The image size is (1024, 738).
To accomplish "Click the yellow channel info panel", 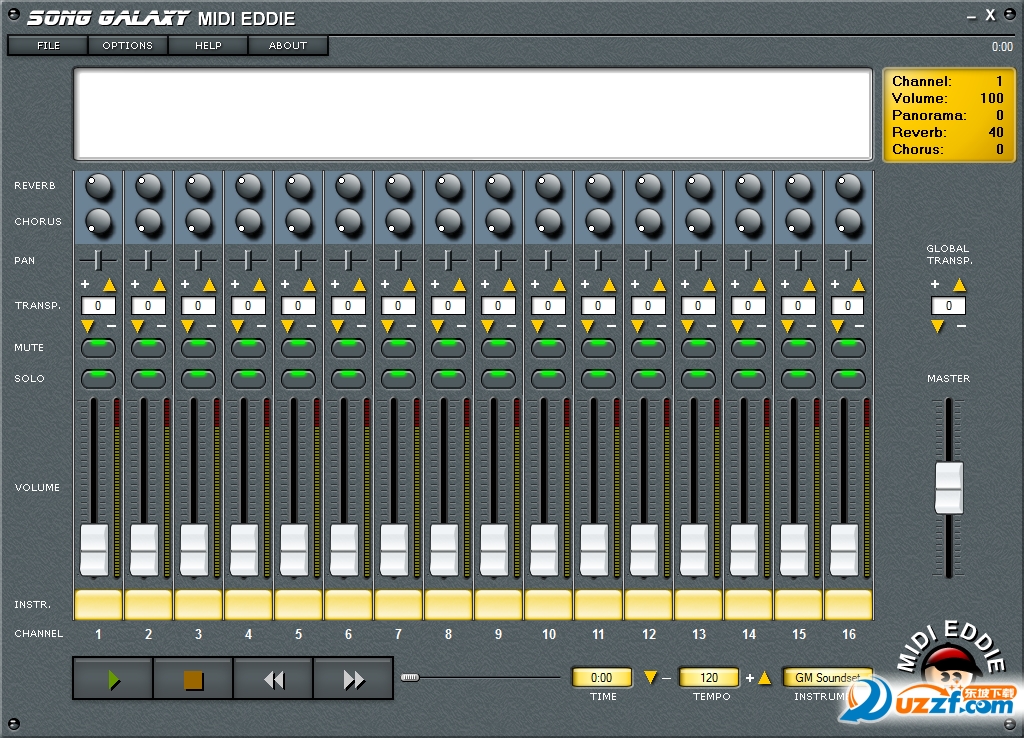I will click(x=948, y=115).
